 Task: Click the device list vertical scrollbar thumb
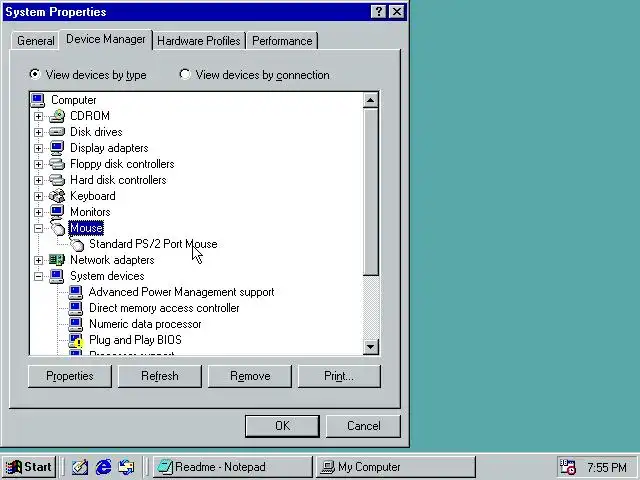pyautogui.click(x=371, y=192)
